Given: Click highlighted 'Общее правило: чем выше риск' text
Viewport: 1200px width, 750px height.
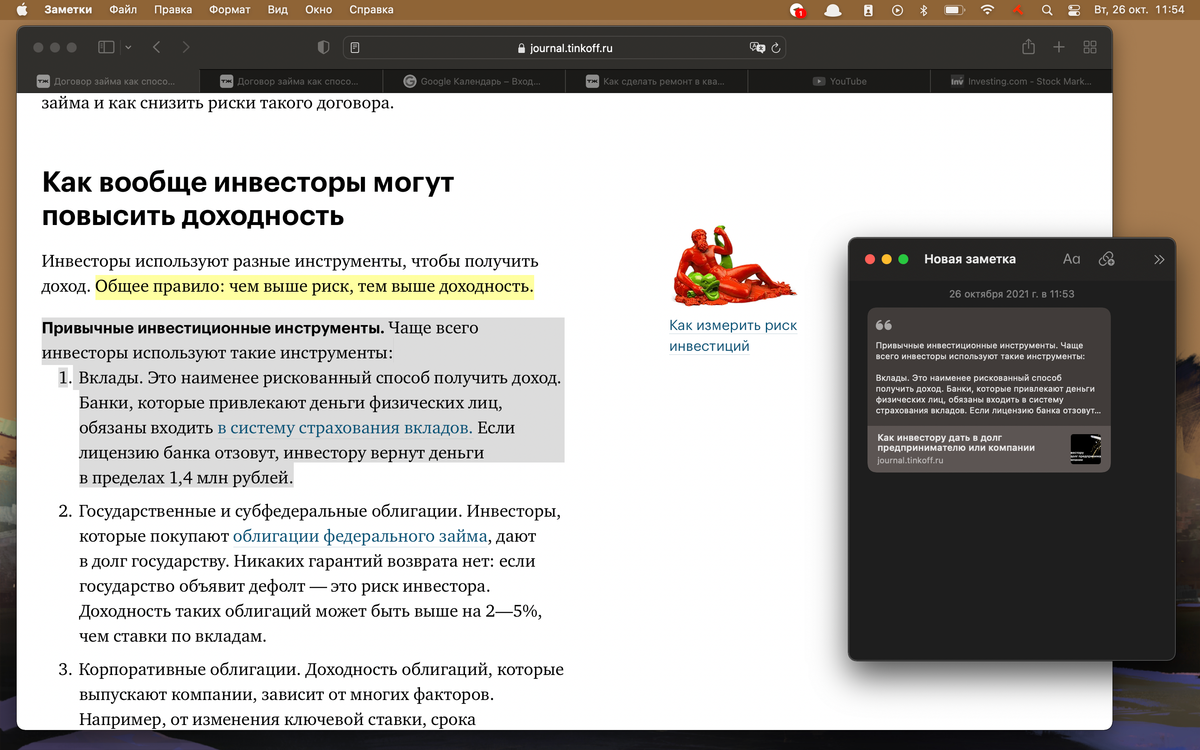Looking at the screenshot, I should 314,287.
